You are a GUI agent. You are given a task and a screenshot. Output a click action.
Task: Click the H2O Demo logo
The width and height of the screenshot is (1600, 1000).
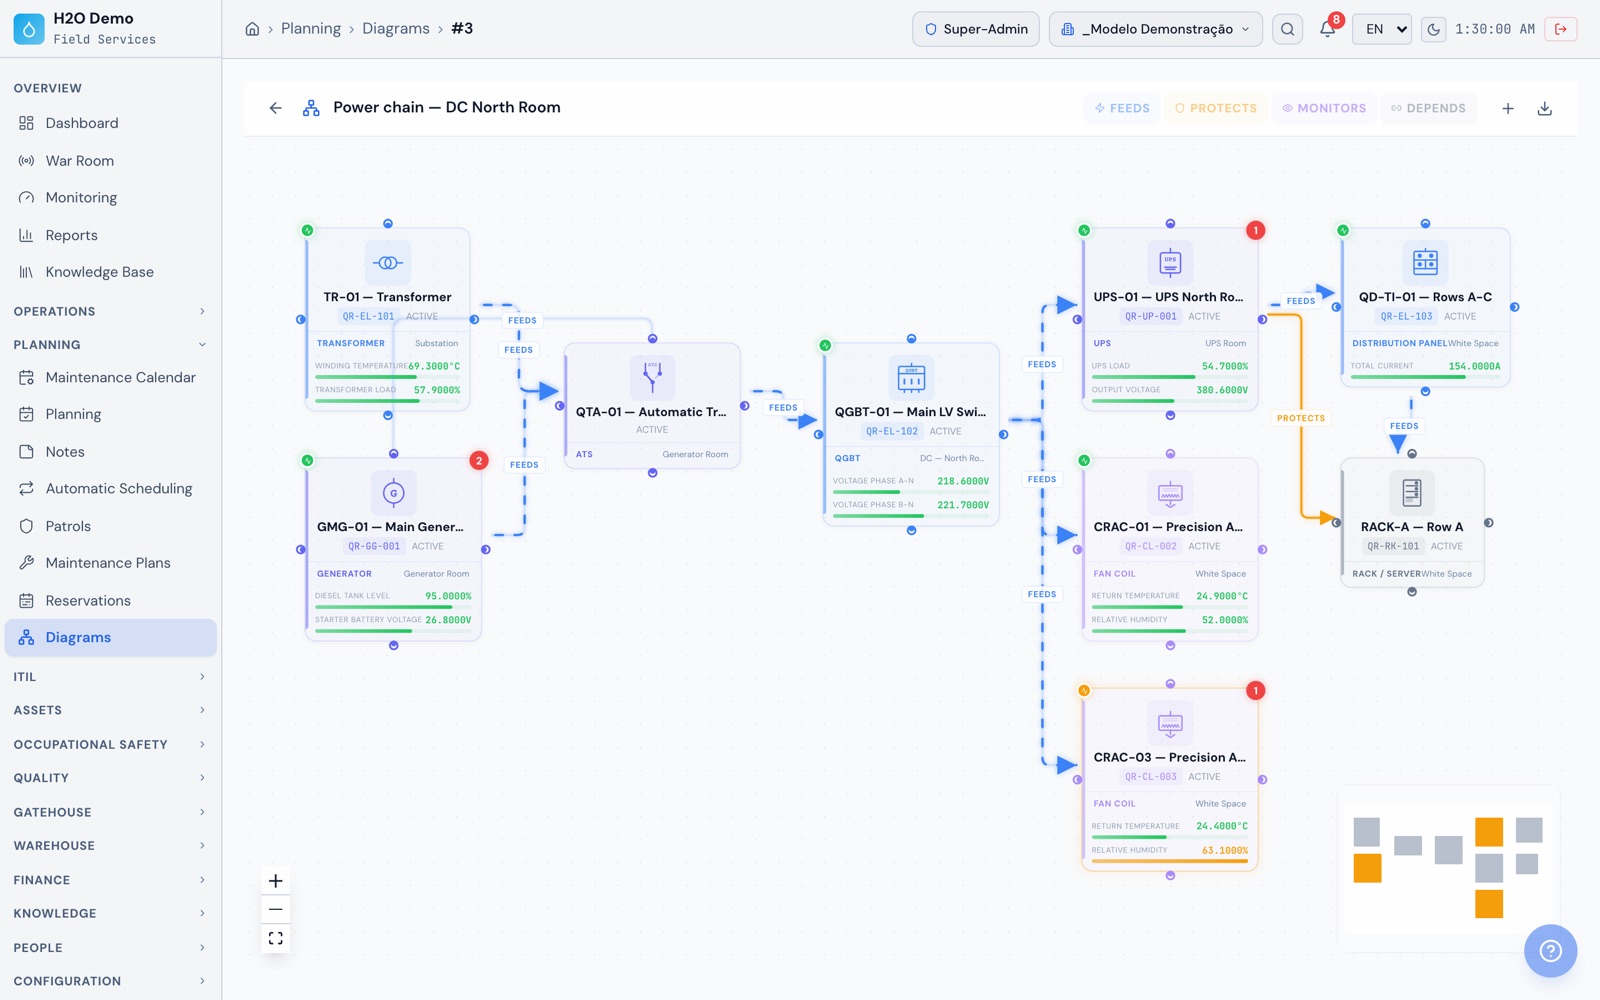point(29,29)
